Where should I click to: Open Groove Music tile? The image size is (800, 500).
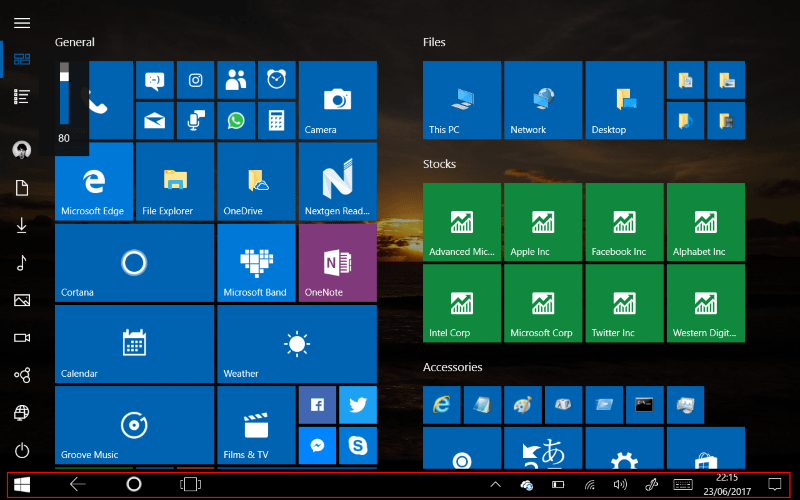click(135, 425)
